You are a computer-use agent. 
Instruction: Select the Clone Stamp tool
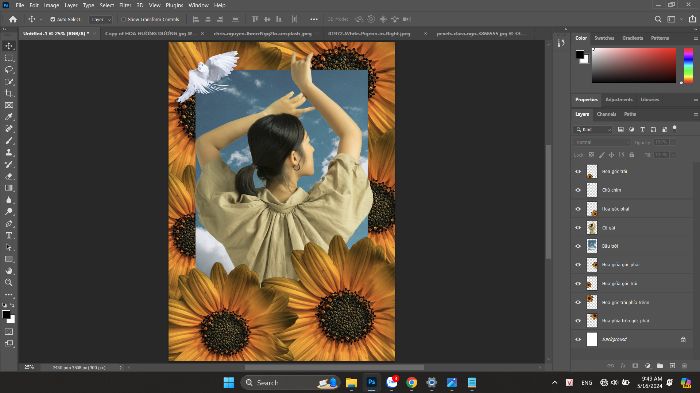9,152
